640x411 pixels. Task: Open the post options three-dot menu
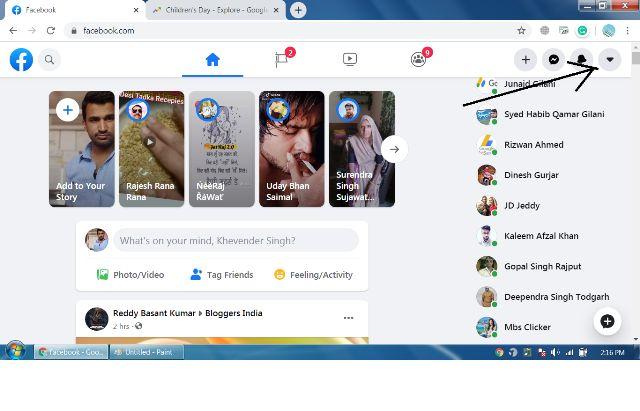tap(348, 318)
